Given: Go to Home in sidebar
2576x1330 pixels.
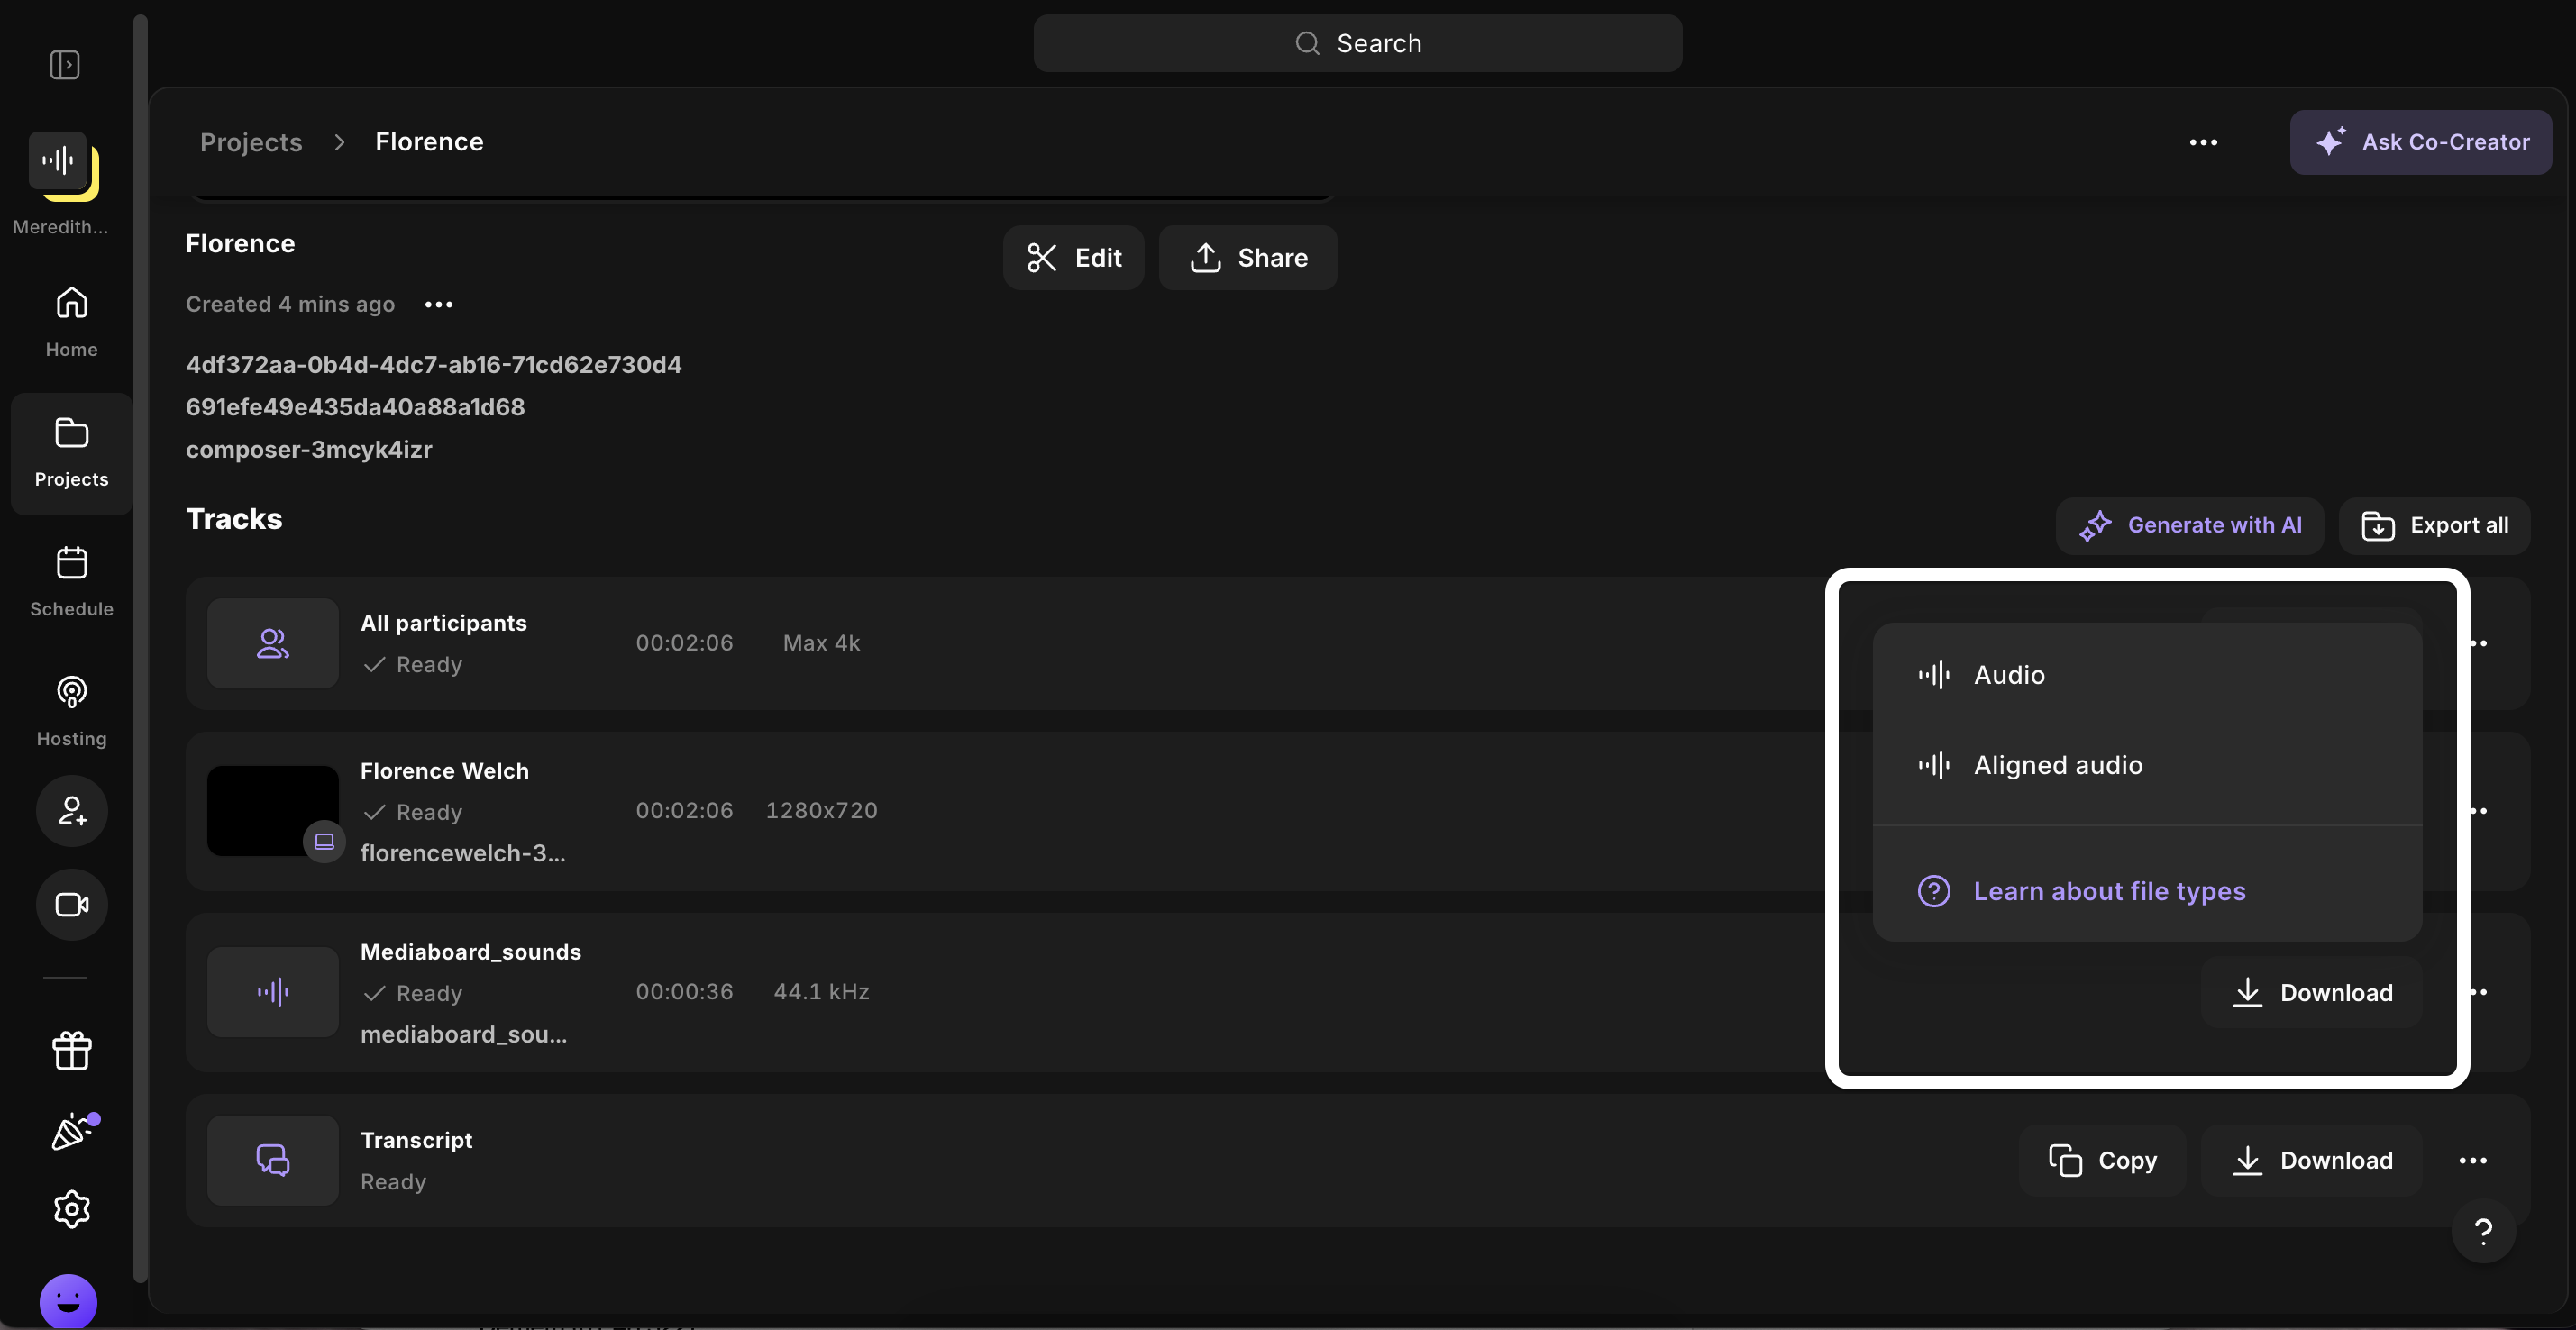Looking at the screenshot, I should 71,322.
